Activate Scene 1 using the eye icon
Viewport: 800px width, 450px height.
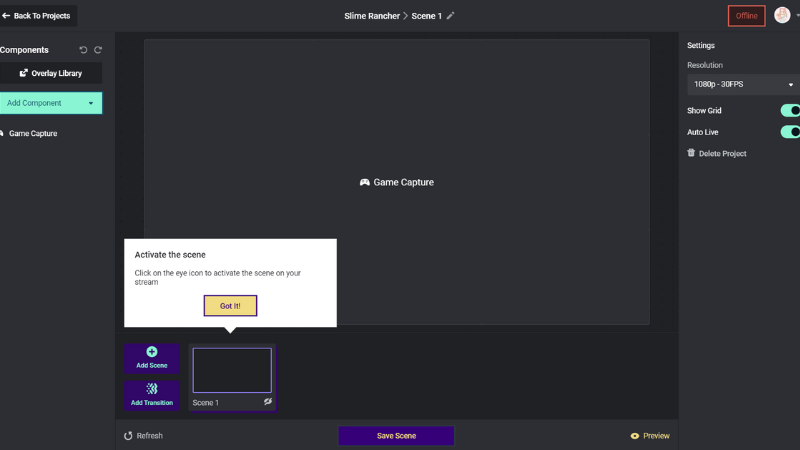click(x=267, y=402)
